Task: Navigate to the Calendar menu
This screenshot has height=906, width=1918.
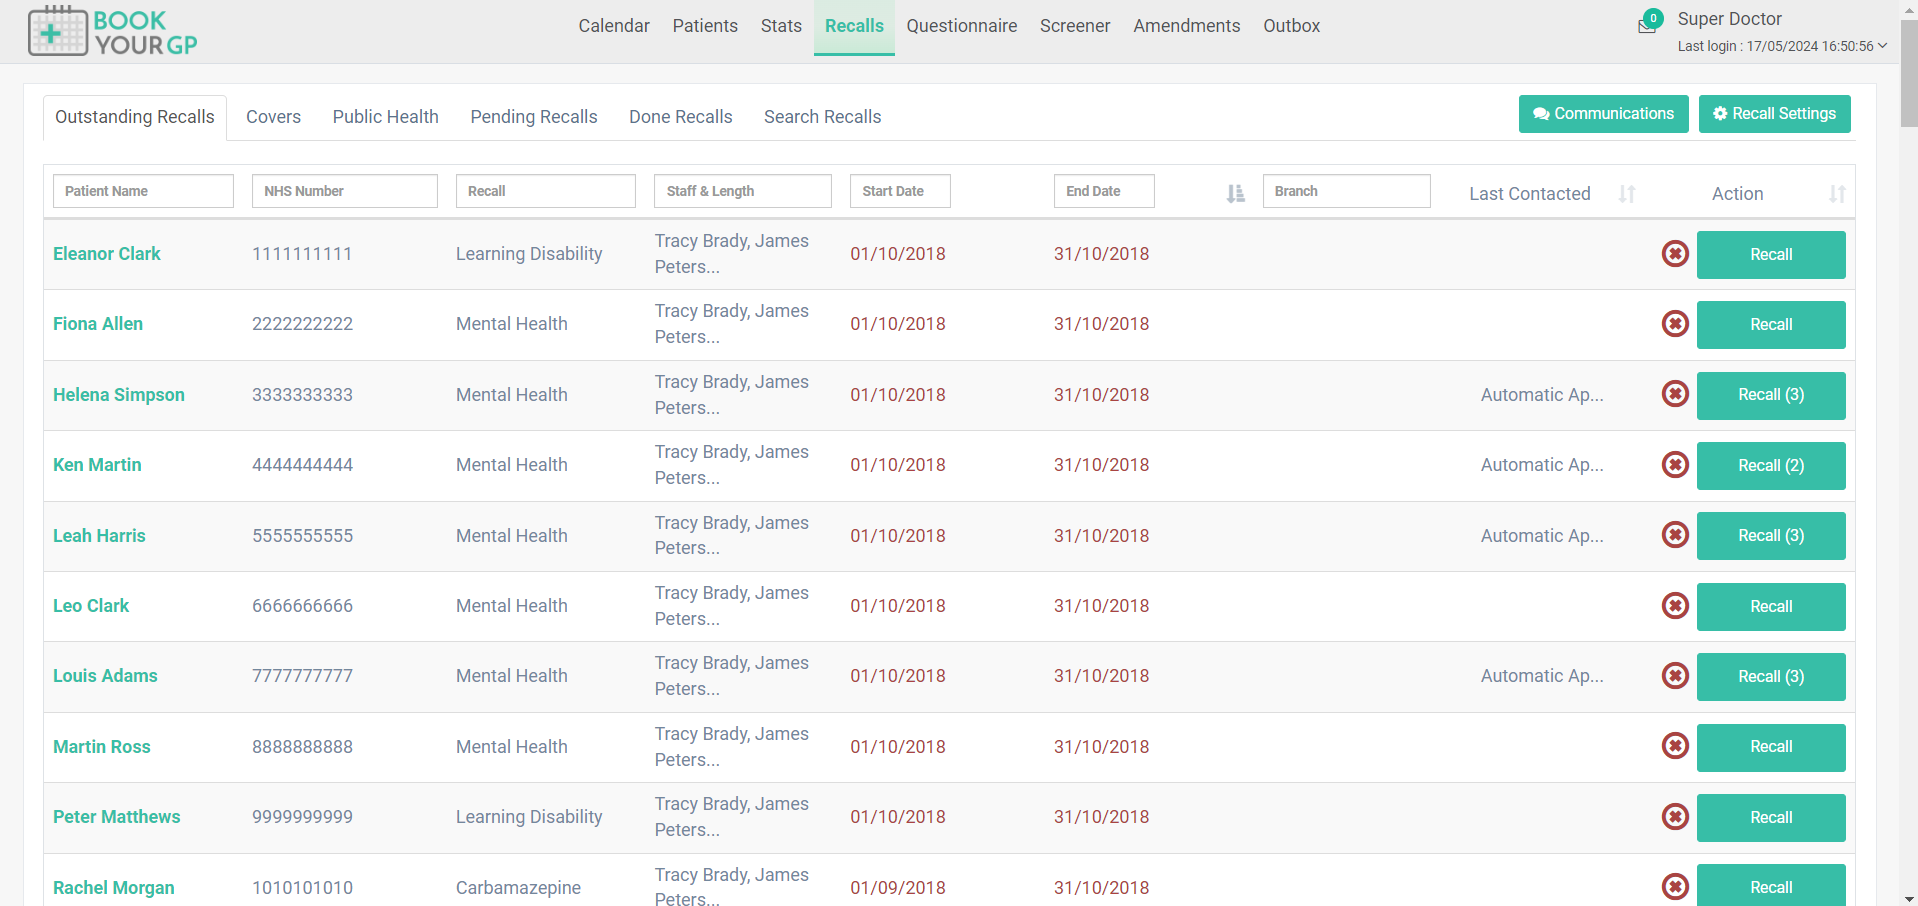Action: click(613, 26)
